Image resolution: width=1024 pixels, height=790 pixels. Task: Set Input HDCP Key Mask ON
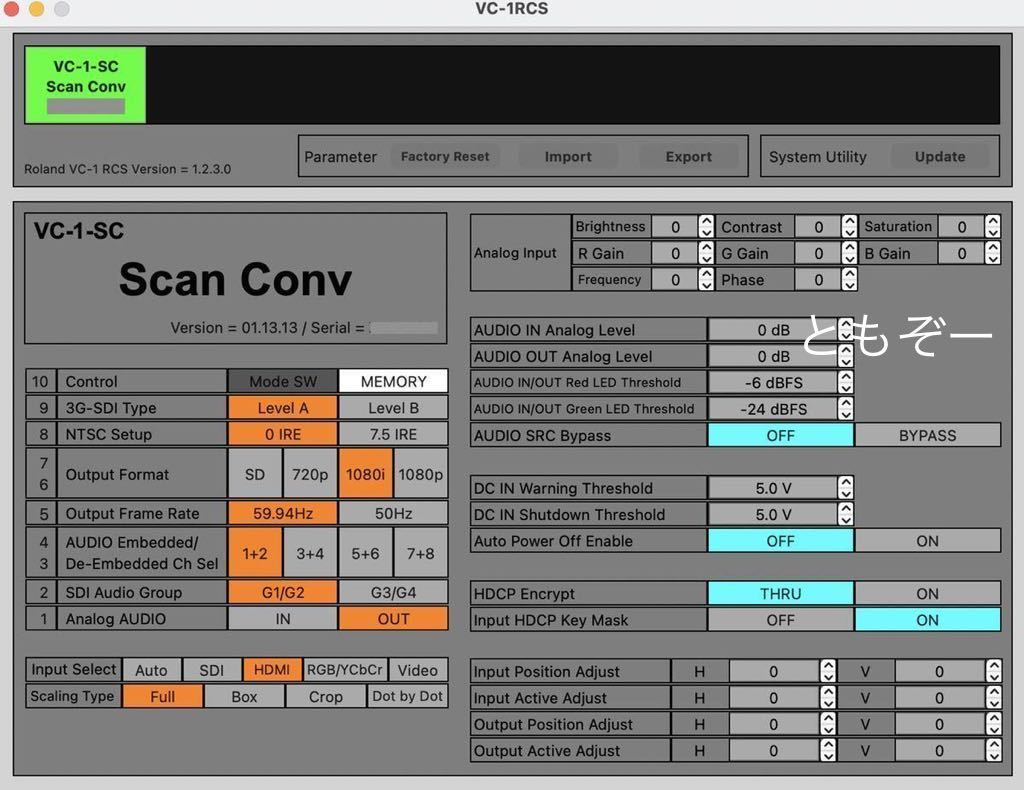[927, 620]
